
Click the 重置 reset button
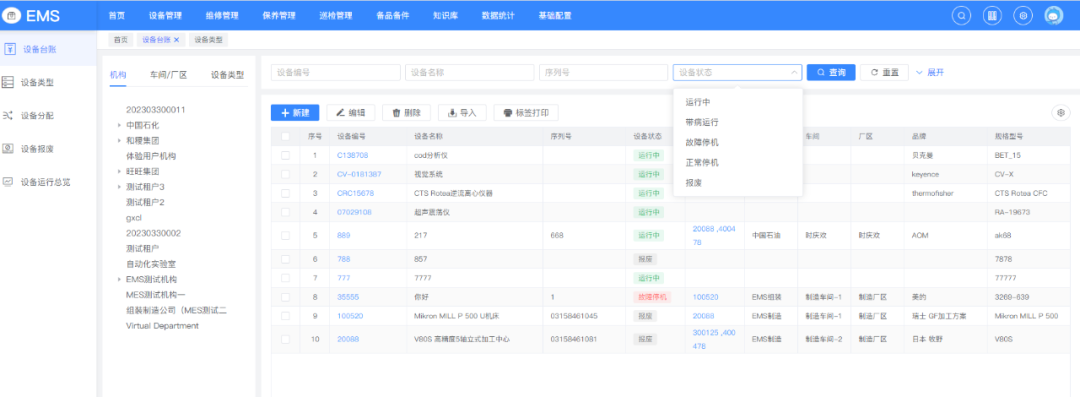884,72
